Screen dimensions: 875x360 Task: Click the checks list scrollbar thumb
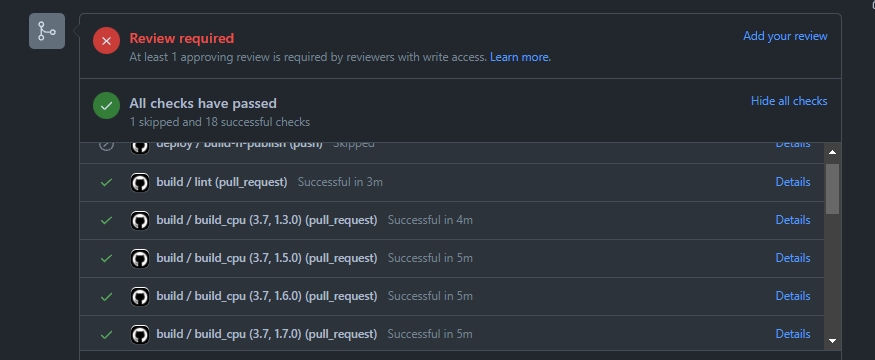coord(833,189)
